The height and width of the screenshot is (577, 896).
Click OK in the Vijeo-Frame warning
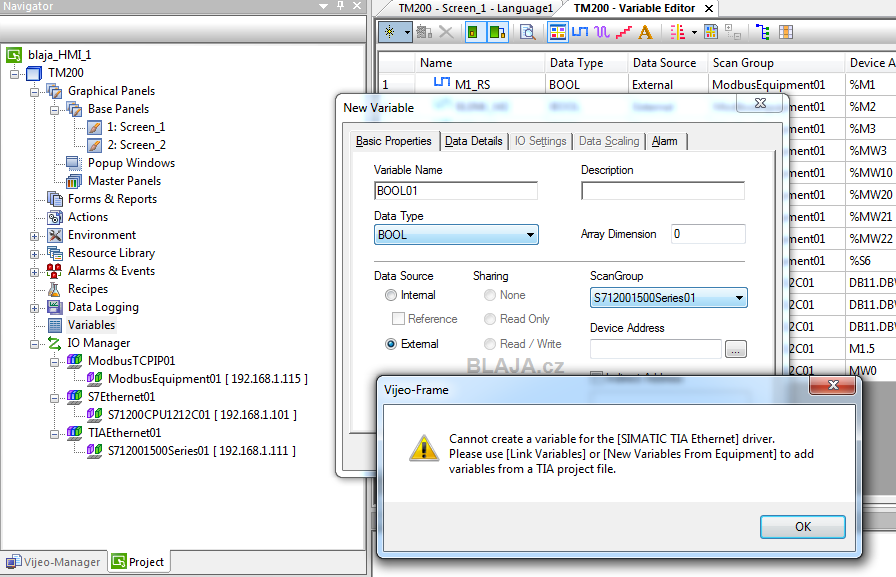click(802, 527)
